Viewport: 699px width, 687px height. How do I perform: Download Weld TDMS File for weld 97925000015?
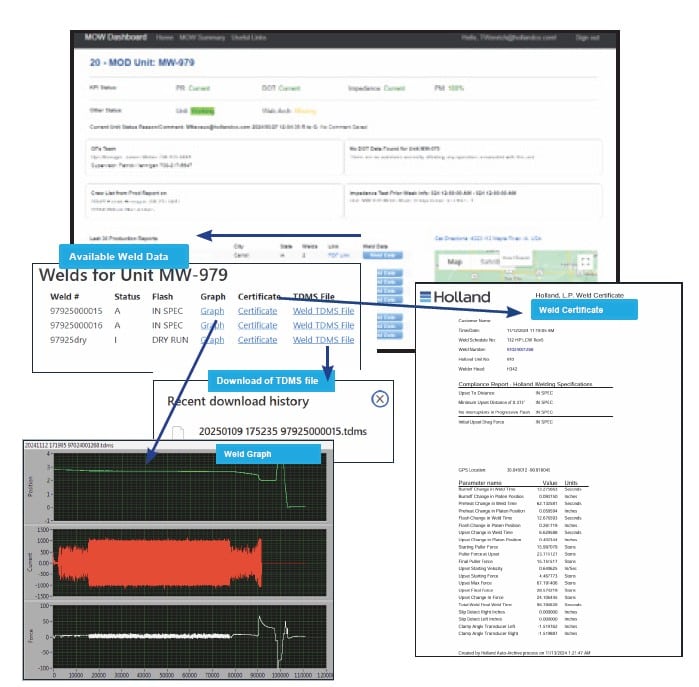coord(323,311)
